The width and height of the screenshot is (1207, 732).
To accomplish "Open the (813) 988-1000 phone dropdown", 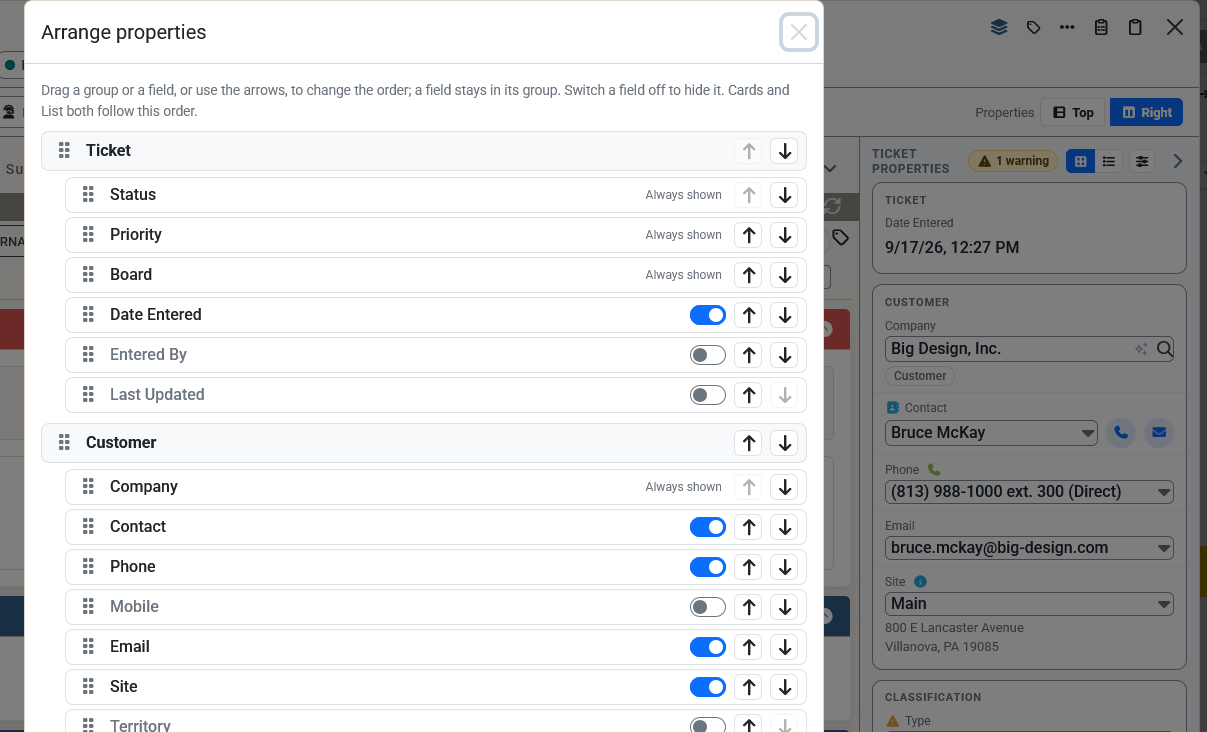I will 1029,492.
